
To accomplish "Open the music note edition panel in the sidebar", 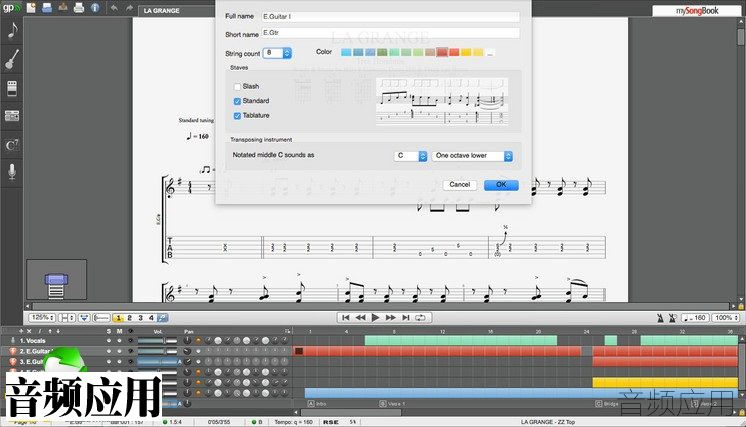I will point(12,30).
